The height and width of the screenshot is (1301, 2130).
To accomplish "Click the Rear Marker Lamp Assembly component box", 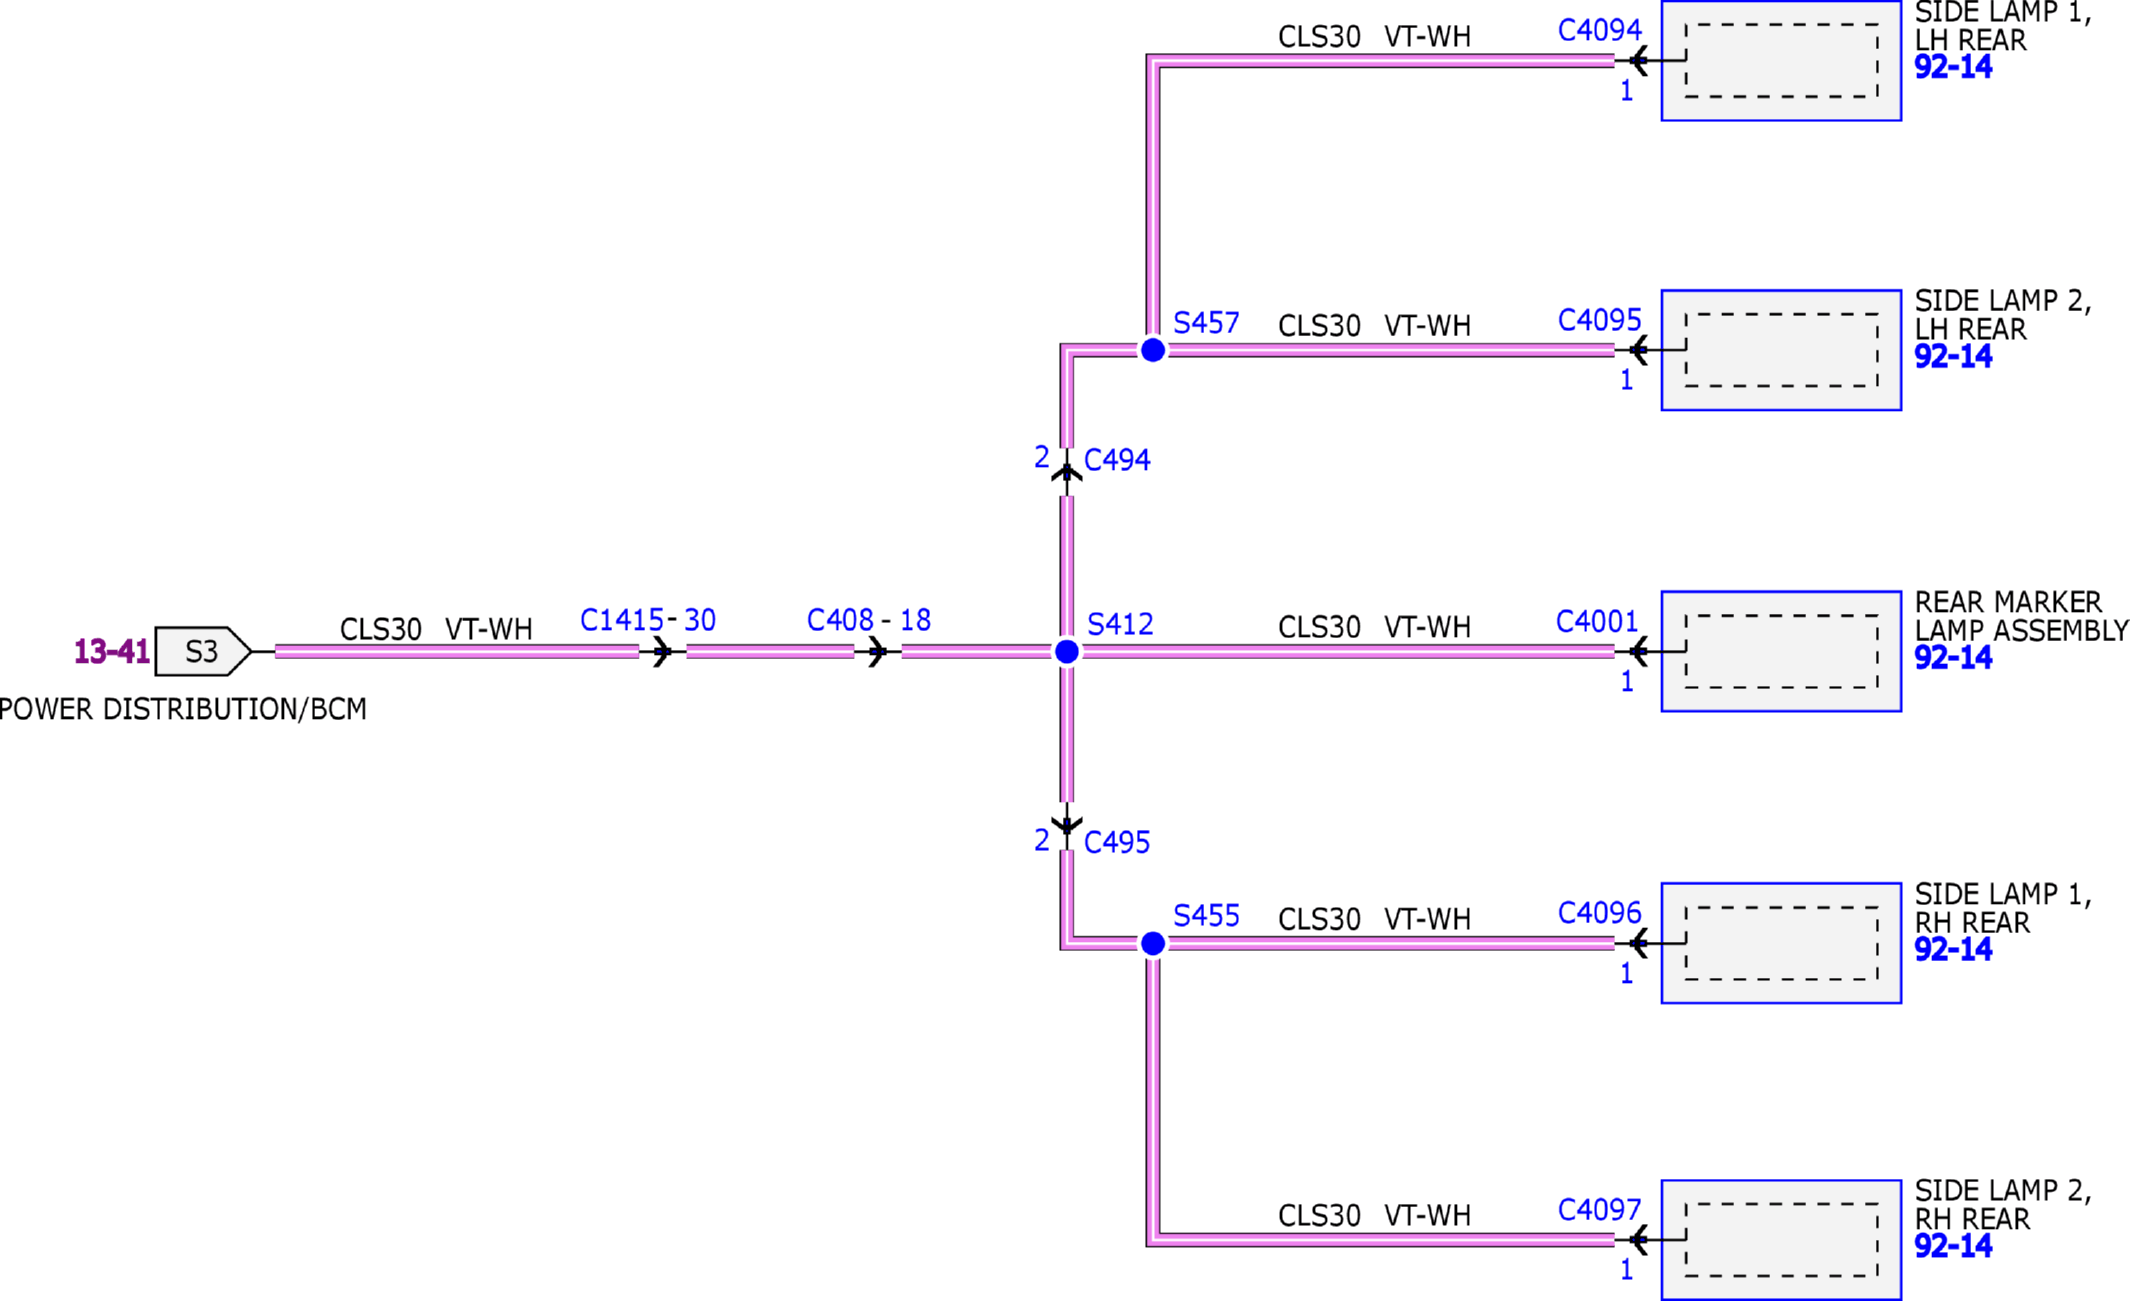I will 1781,651.
